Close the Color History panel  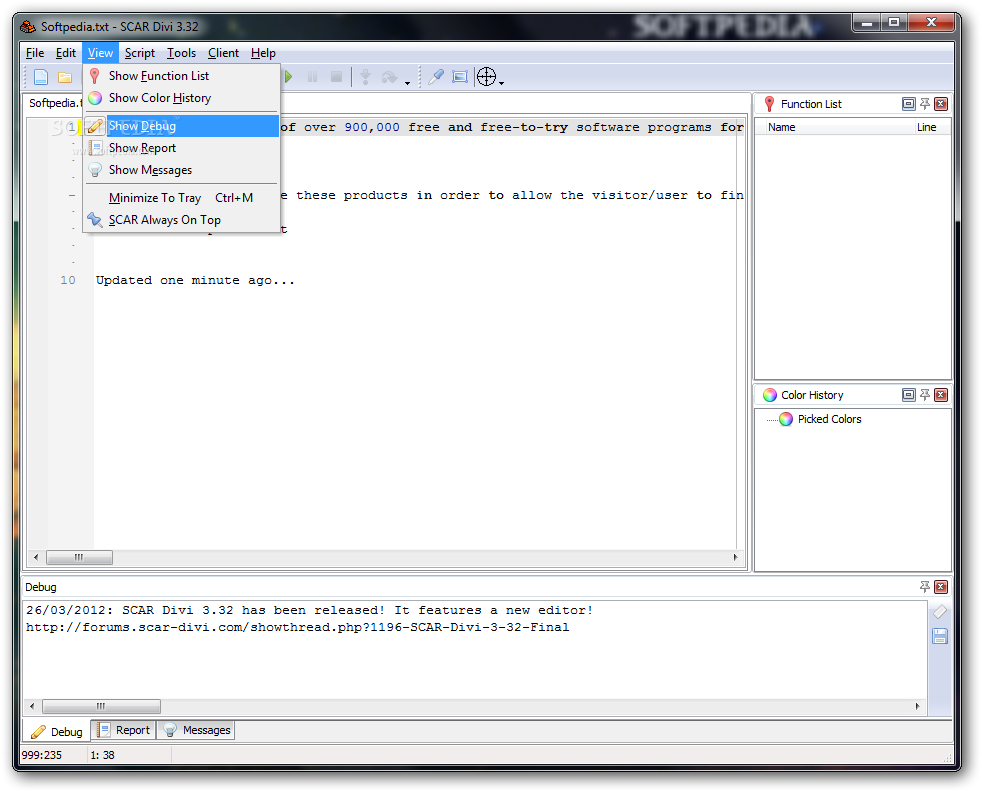[x=941, y=394]
